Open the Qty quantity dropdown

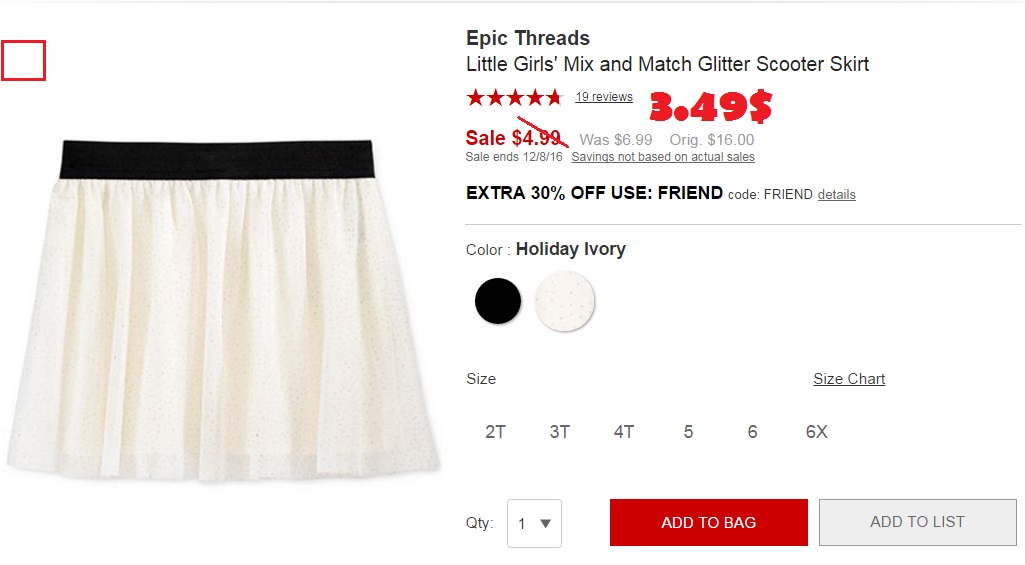534,523
